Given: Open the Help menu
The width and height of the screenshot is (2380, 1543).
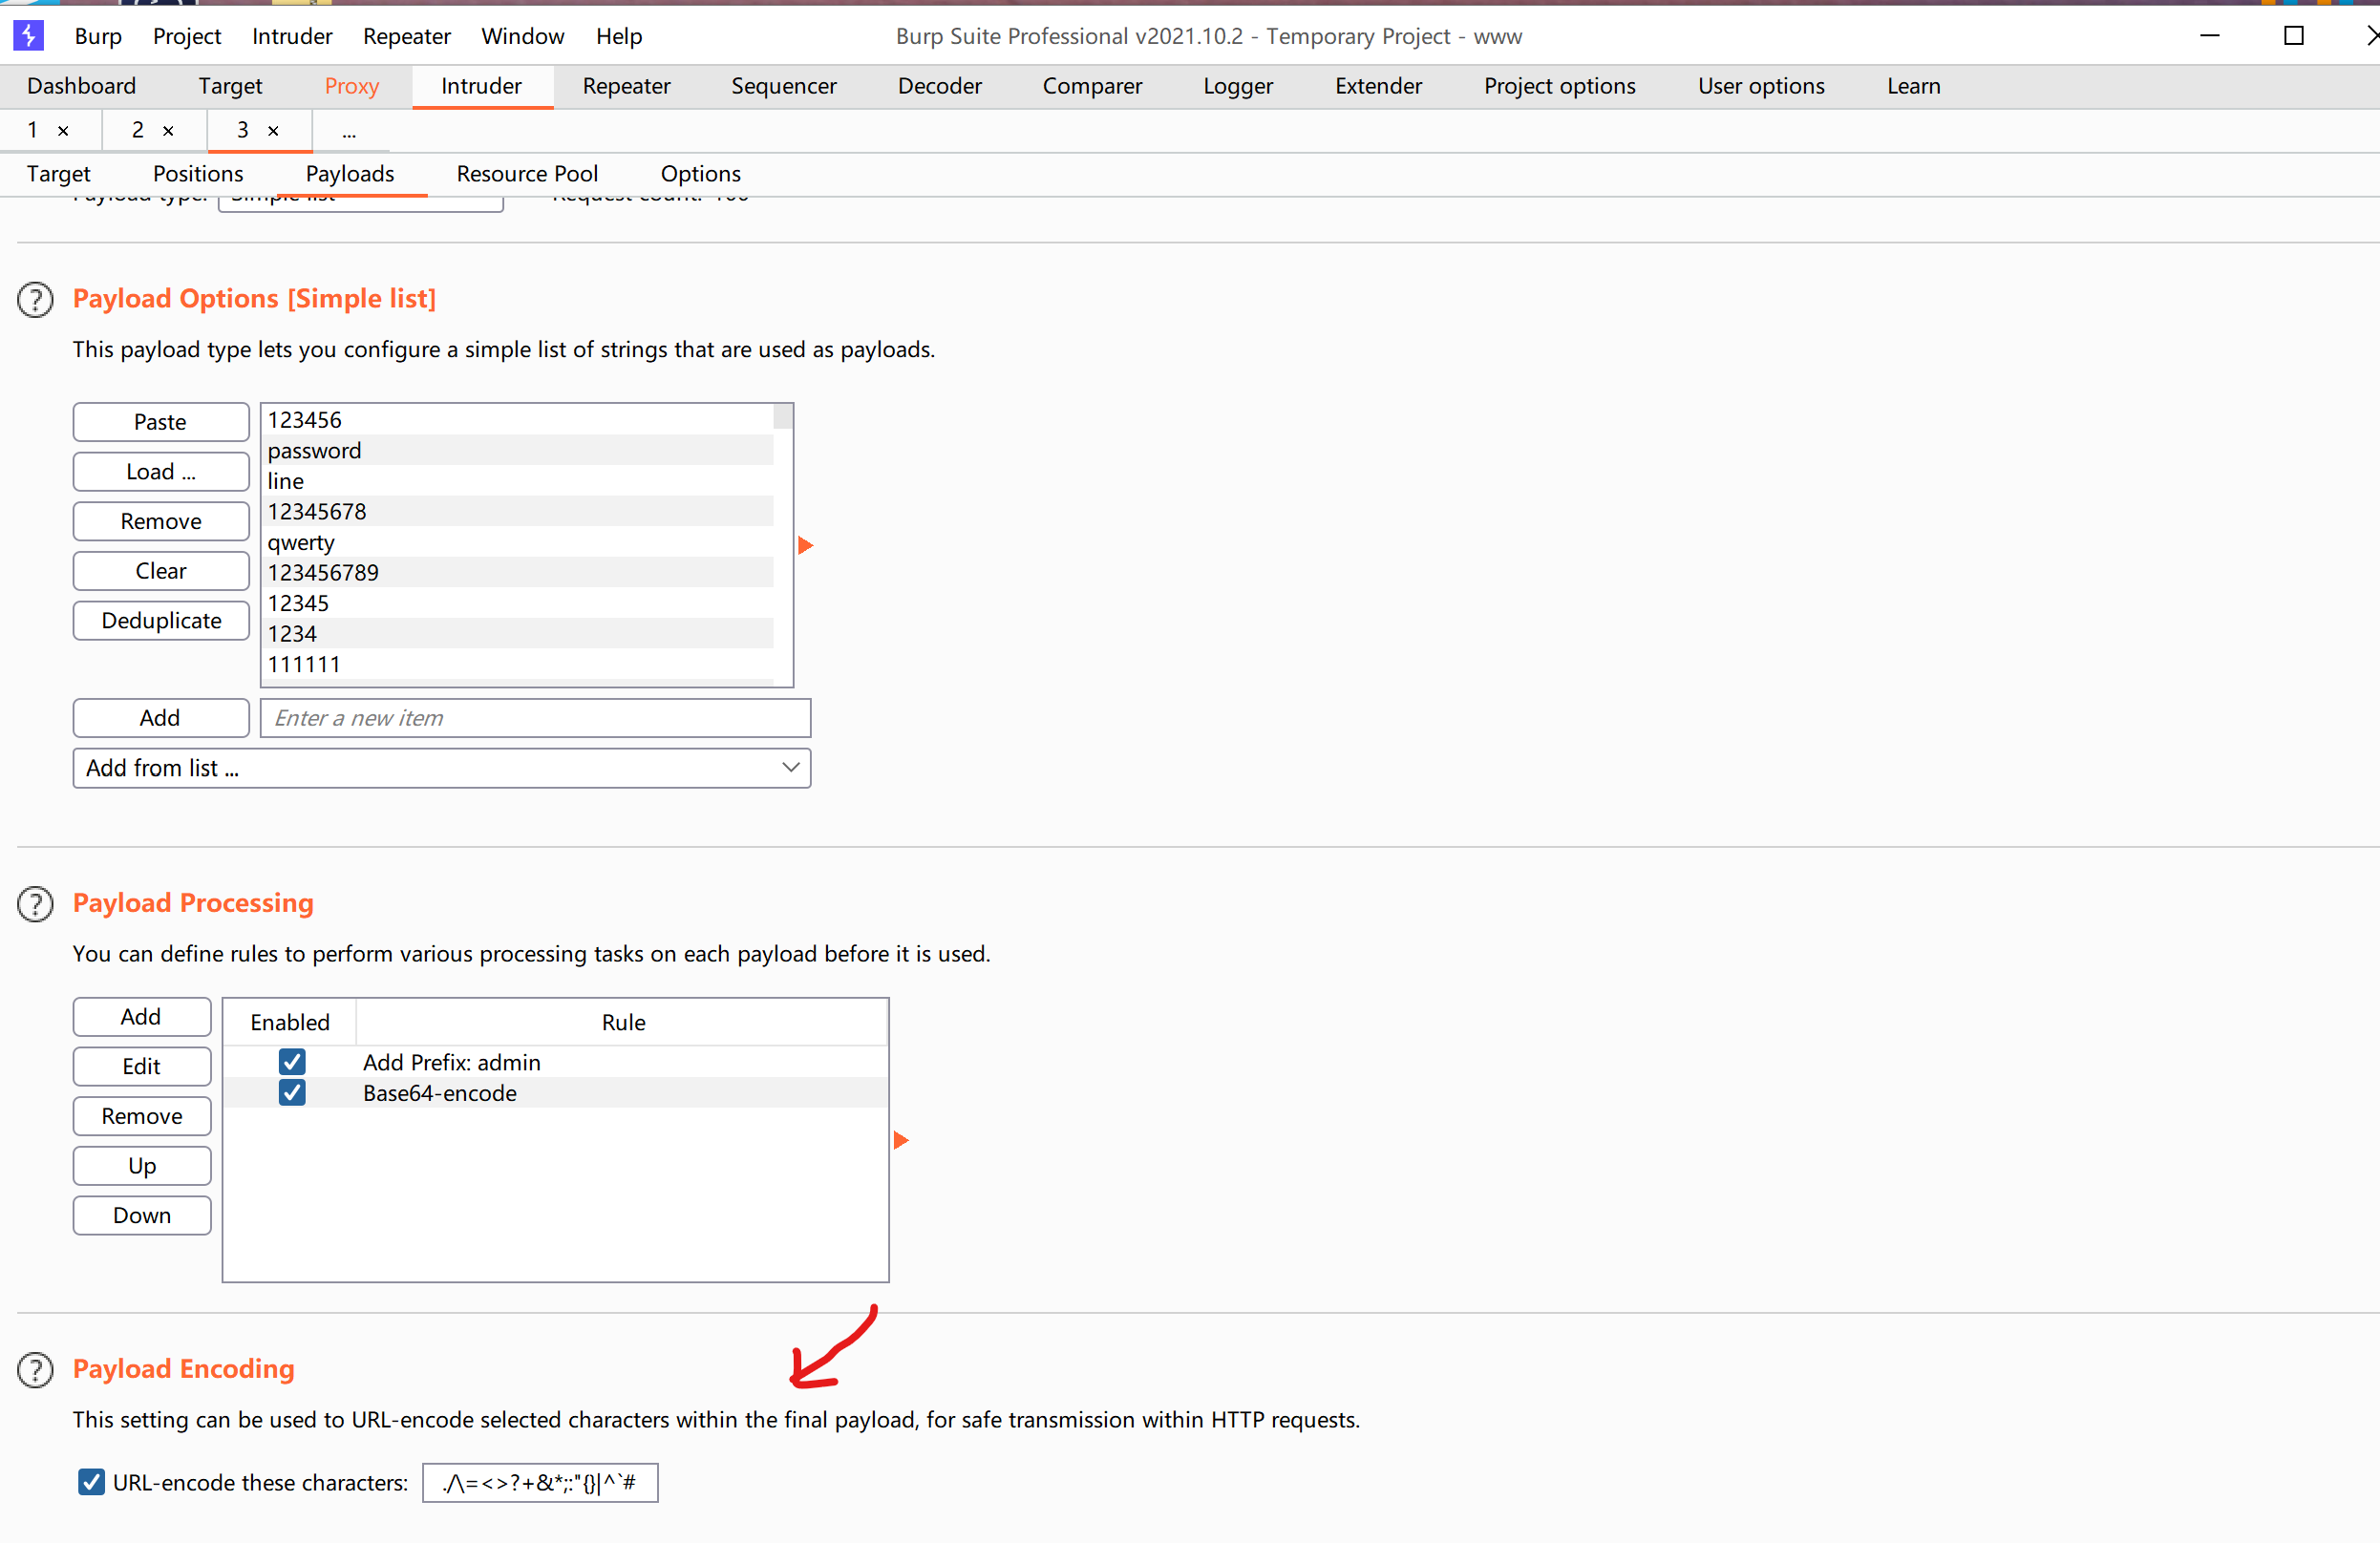Looking at the screenshot, I should pyautogui.click(x=619, y=36).
